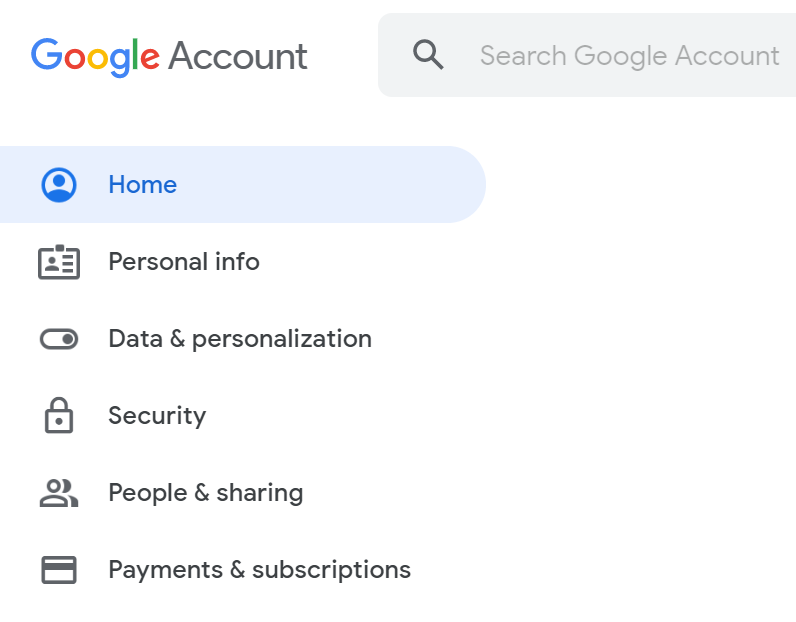Click the Payments credit card icon
Viewport: 796px width, 622px height.
pyautogui.click(x=59, y=570)
